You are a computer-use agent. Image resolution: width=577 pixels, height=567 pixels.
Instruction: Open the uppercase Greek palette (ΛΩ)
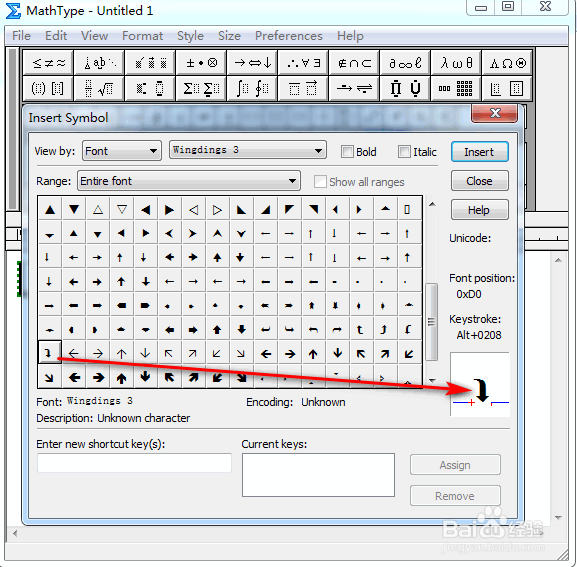click(507, 63)
